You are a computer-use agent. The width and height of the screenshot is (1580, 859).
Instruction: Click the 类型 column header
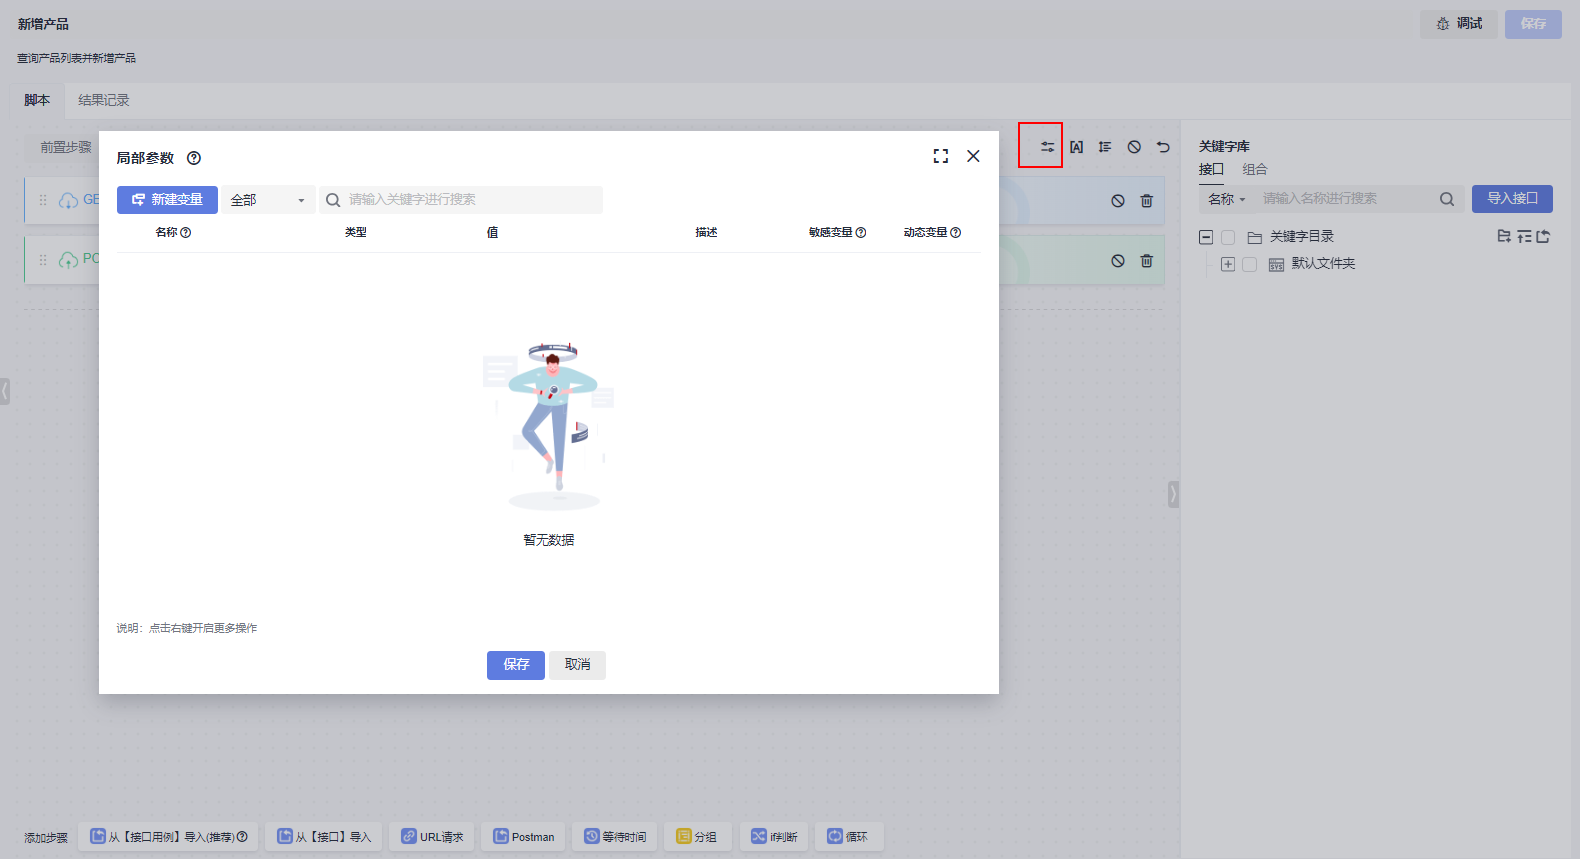(x=356, y=233)
